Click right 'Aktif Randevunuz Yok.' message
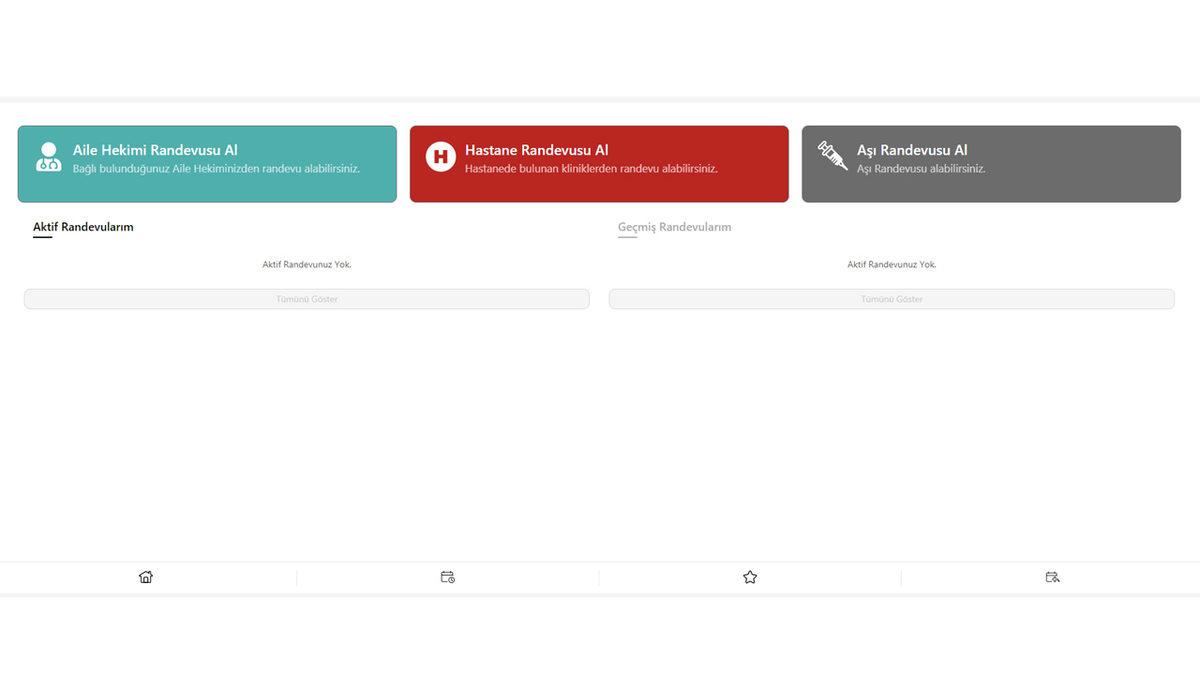Image resolution: width=1200 pixels, height=675 pixels. (x=892, y=265)
